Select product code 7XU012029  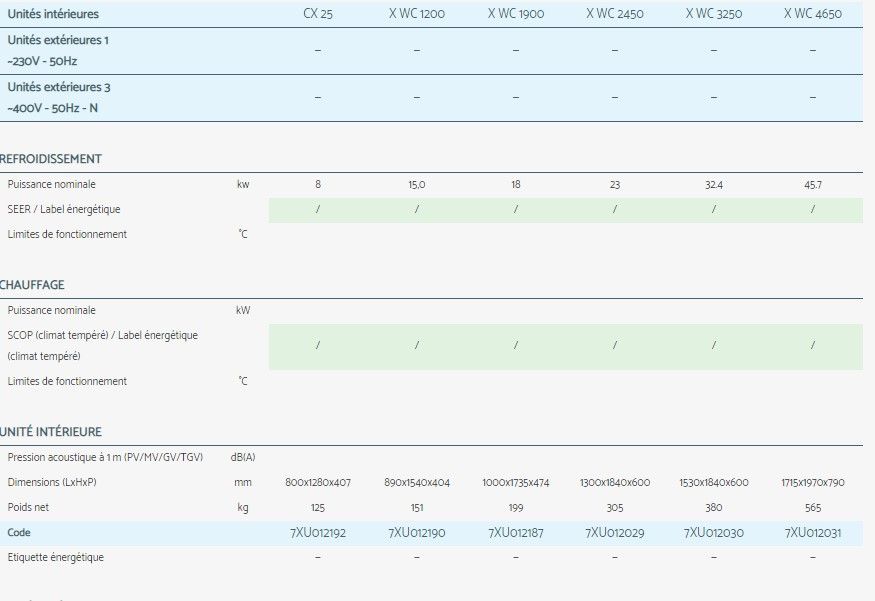click(x=615, y=533)
